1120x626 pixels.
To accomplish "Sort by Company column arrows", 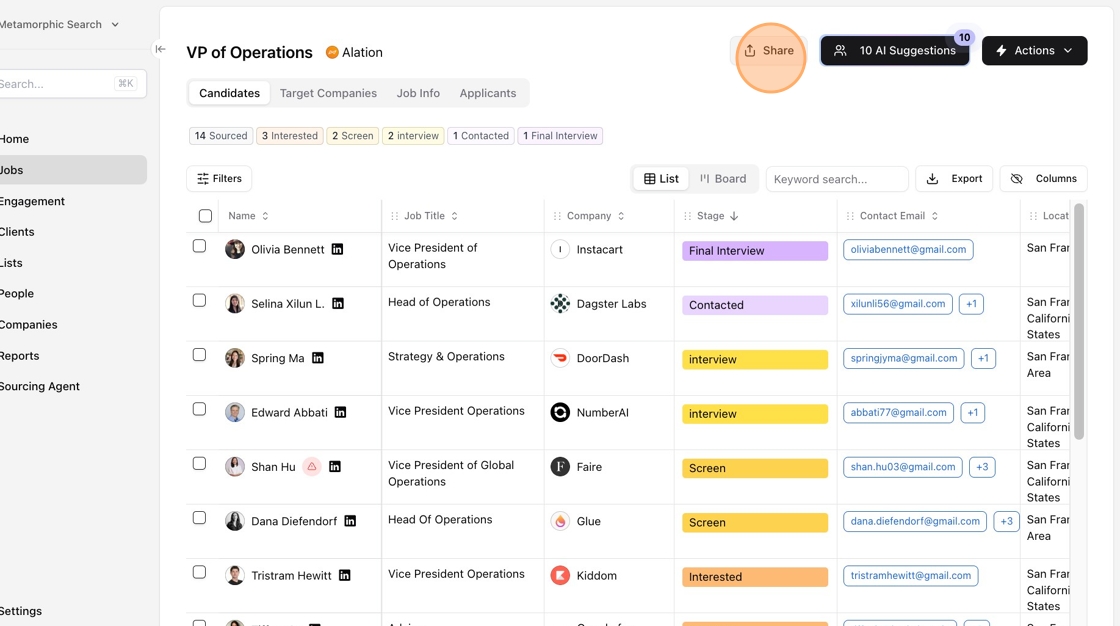I will [x=621, y=216].
